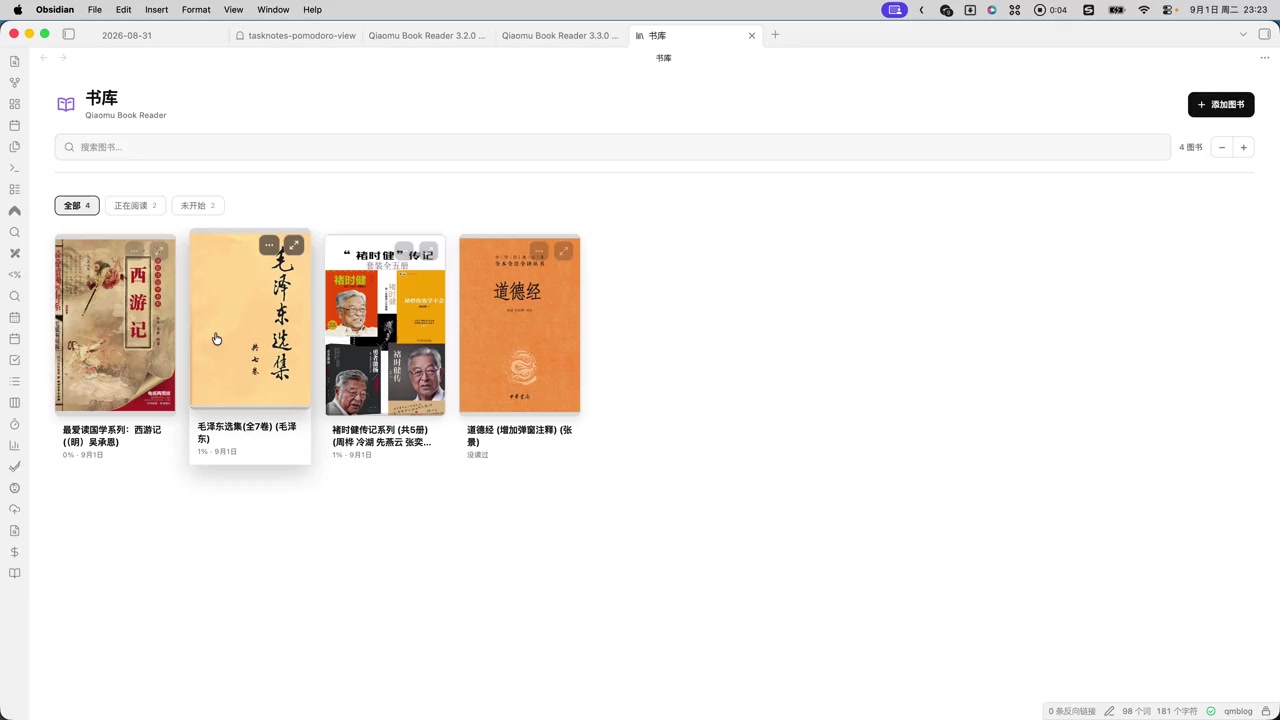Open the 西游记 book cover
The image size is (1280, 720).
[115, 325]
